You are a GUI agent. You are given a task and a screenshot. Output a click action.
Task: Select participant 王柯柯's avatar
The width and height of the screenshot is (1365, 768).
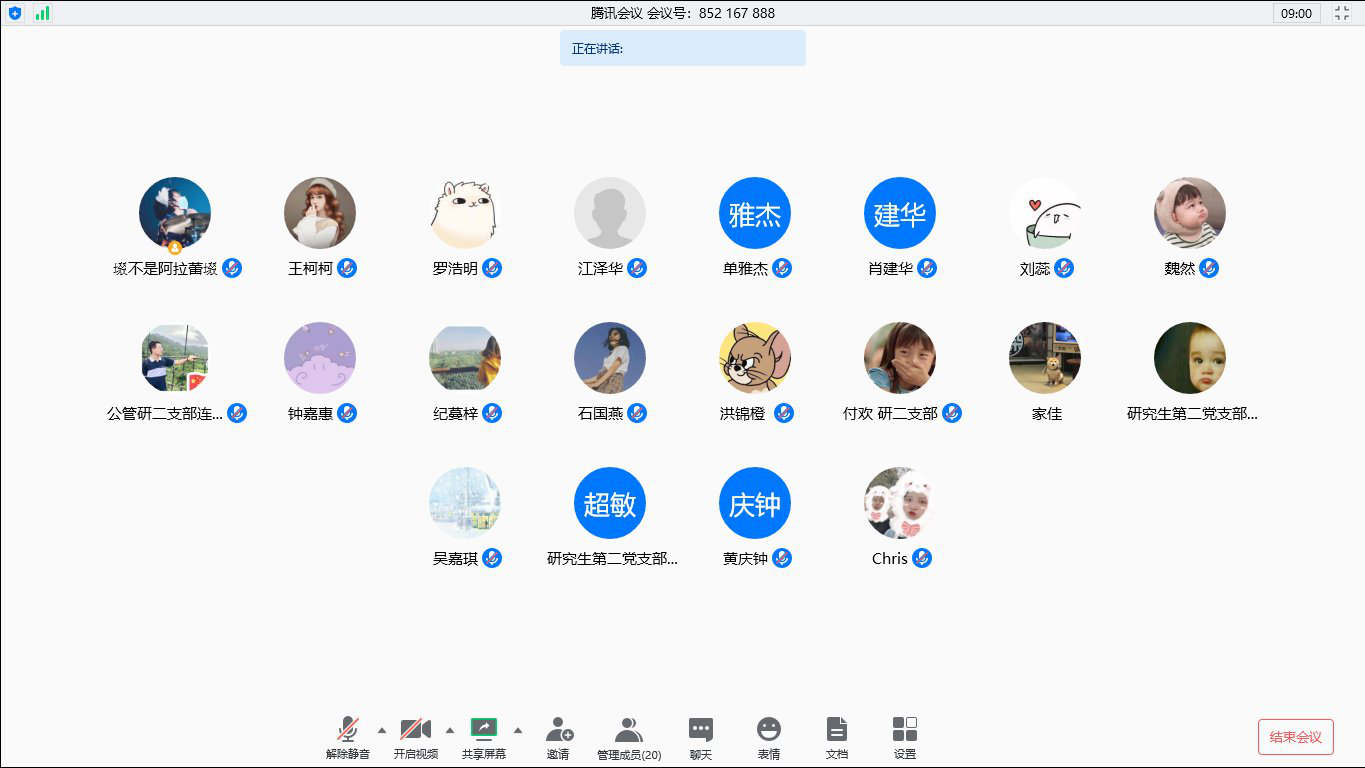(320, 213)
